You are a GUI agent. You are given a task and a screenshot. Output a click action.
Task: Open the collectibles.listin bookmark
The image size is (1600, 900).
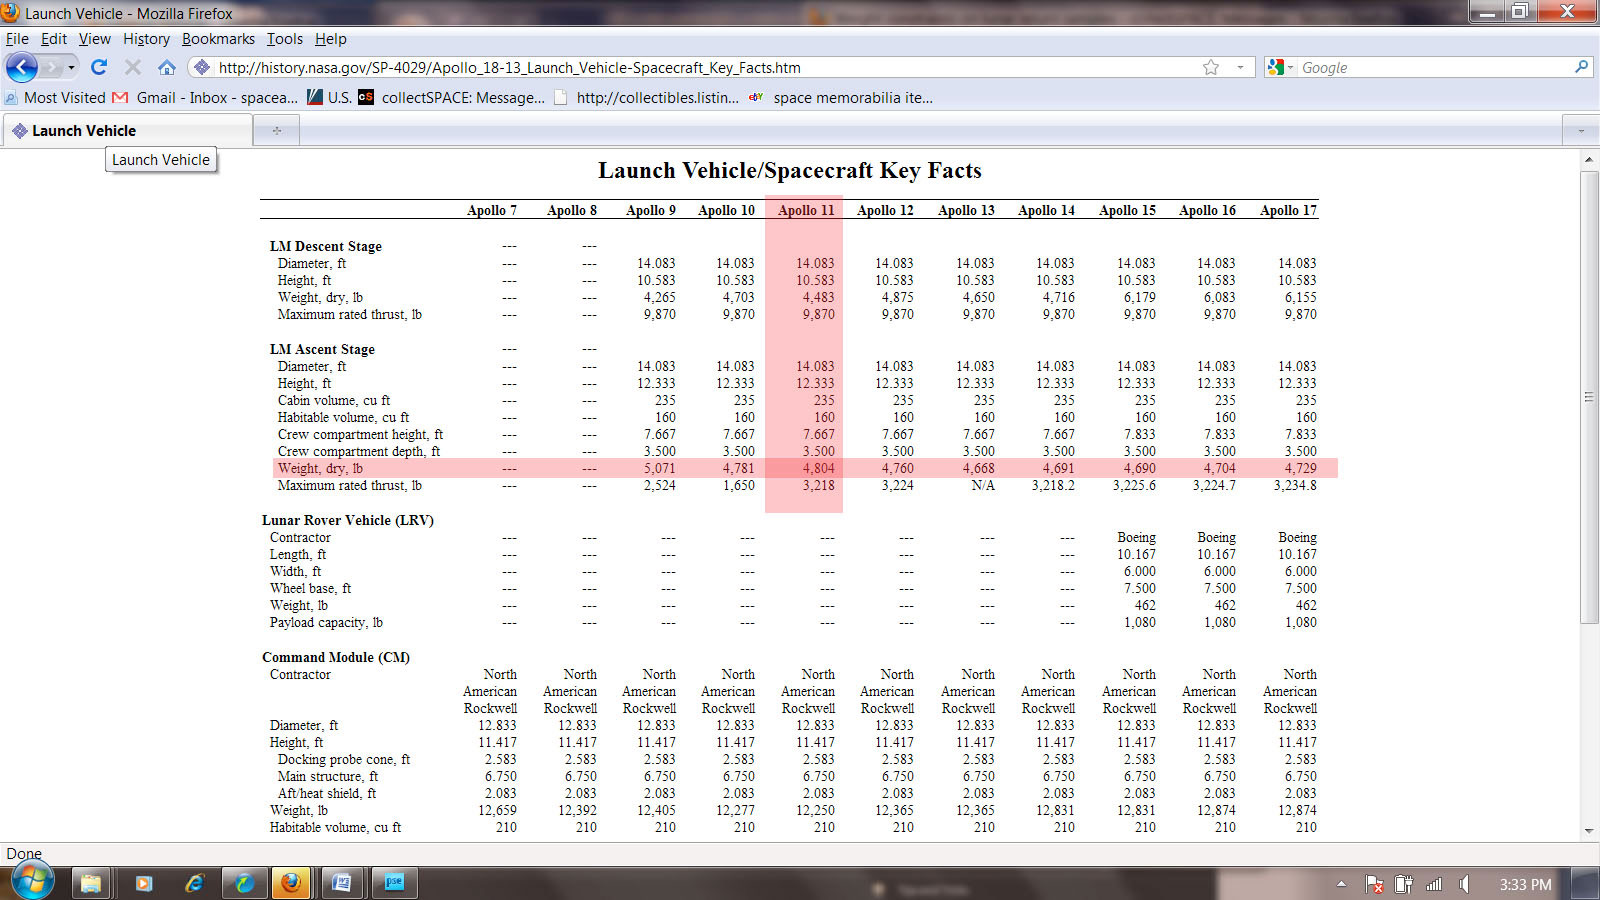click(x=646, y=97)
